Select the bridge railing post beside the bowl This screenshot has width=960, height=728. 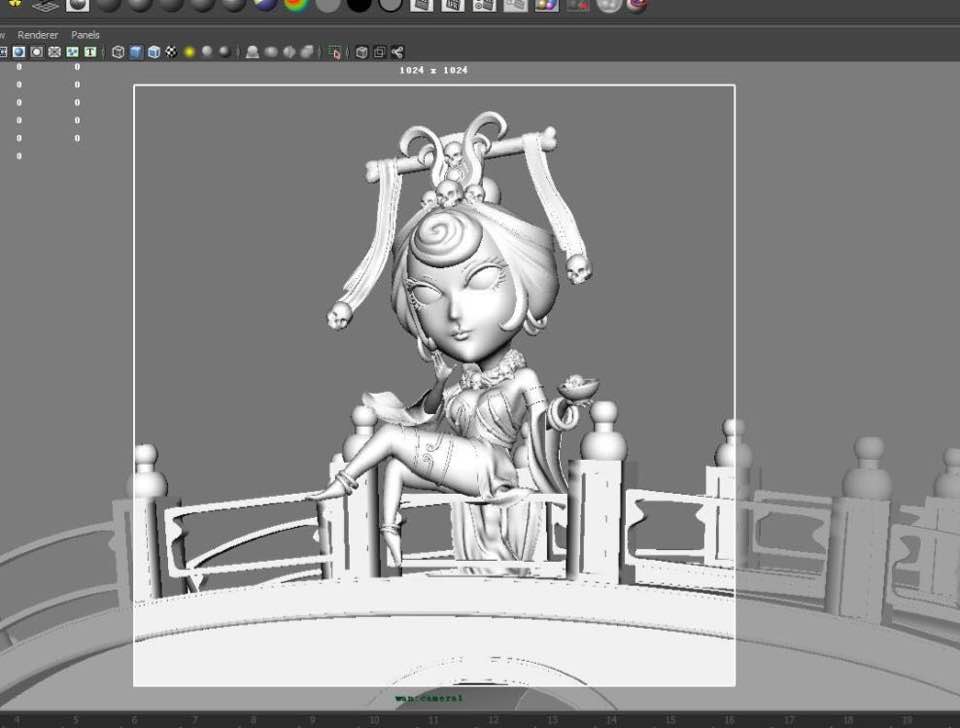point(599,490)
